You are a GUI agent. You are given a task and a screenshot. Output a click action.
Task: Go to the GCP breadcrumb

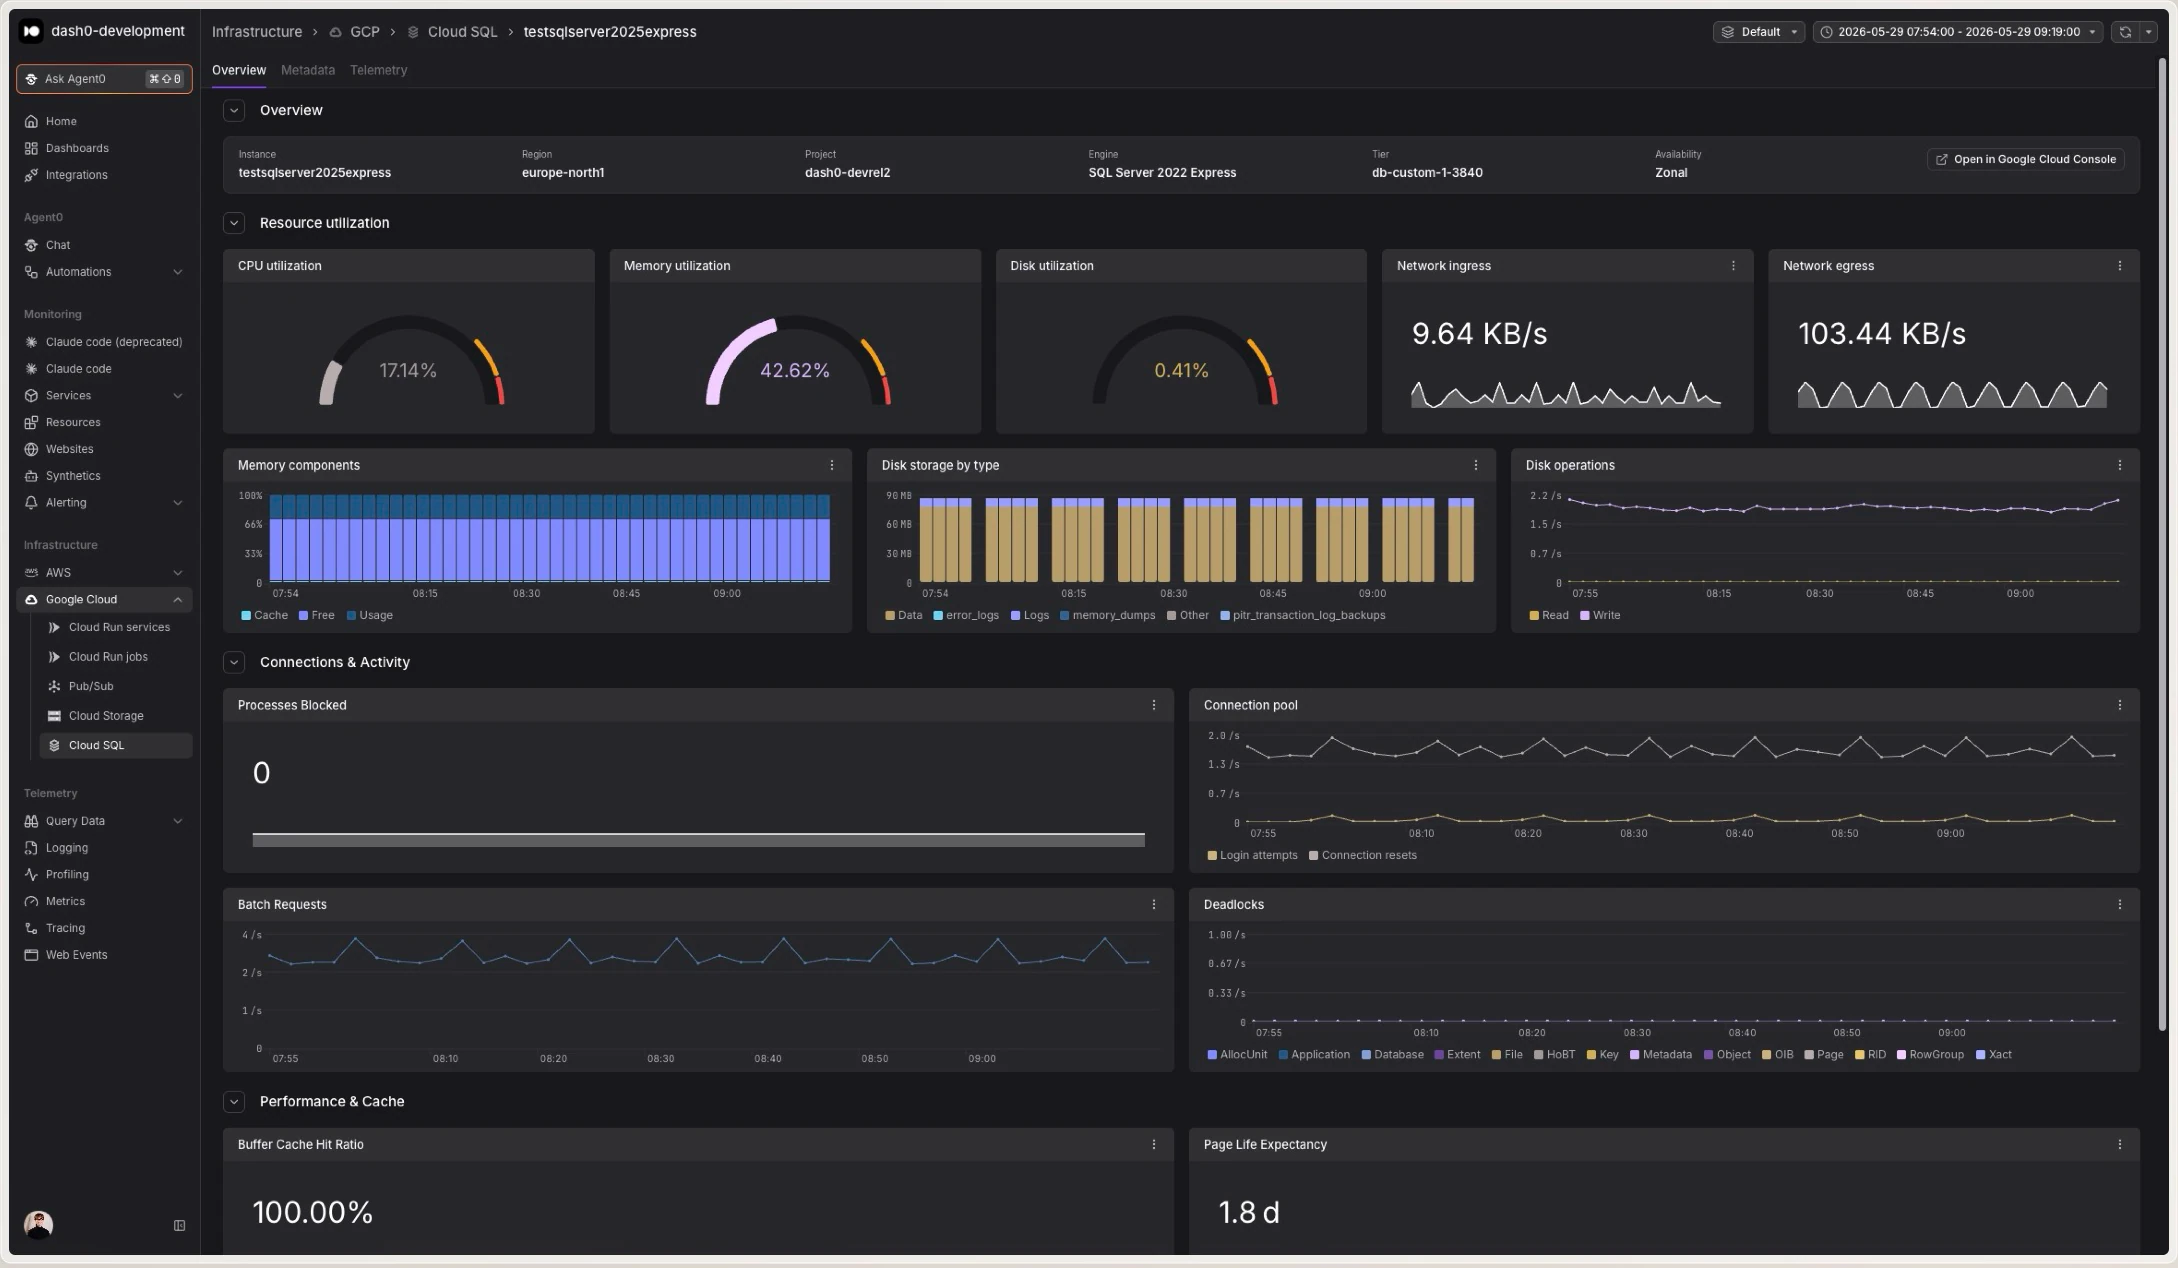(355, 32)
